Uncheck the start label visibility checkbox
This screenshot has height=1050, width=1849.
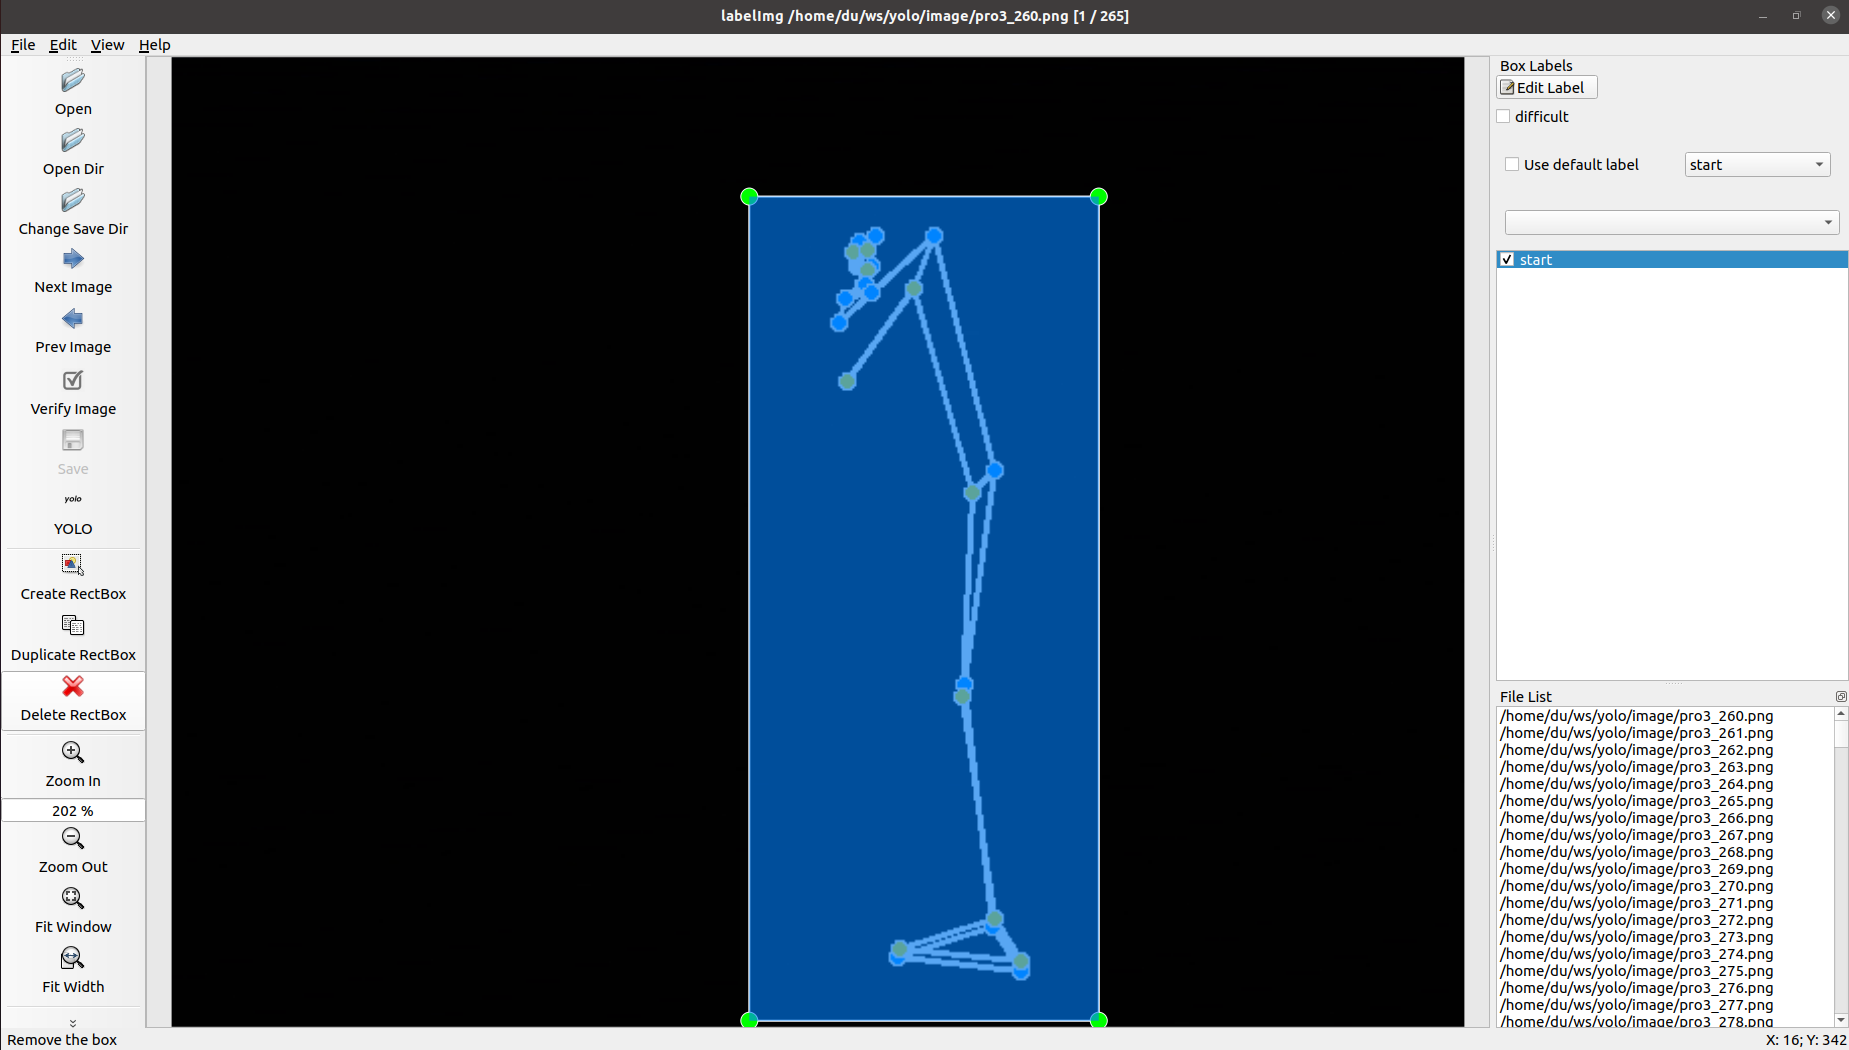tap(1507, 260)
